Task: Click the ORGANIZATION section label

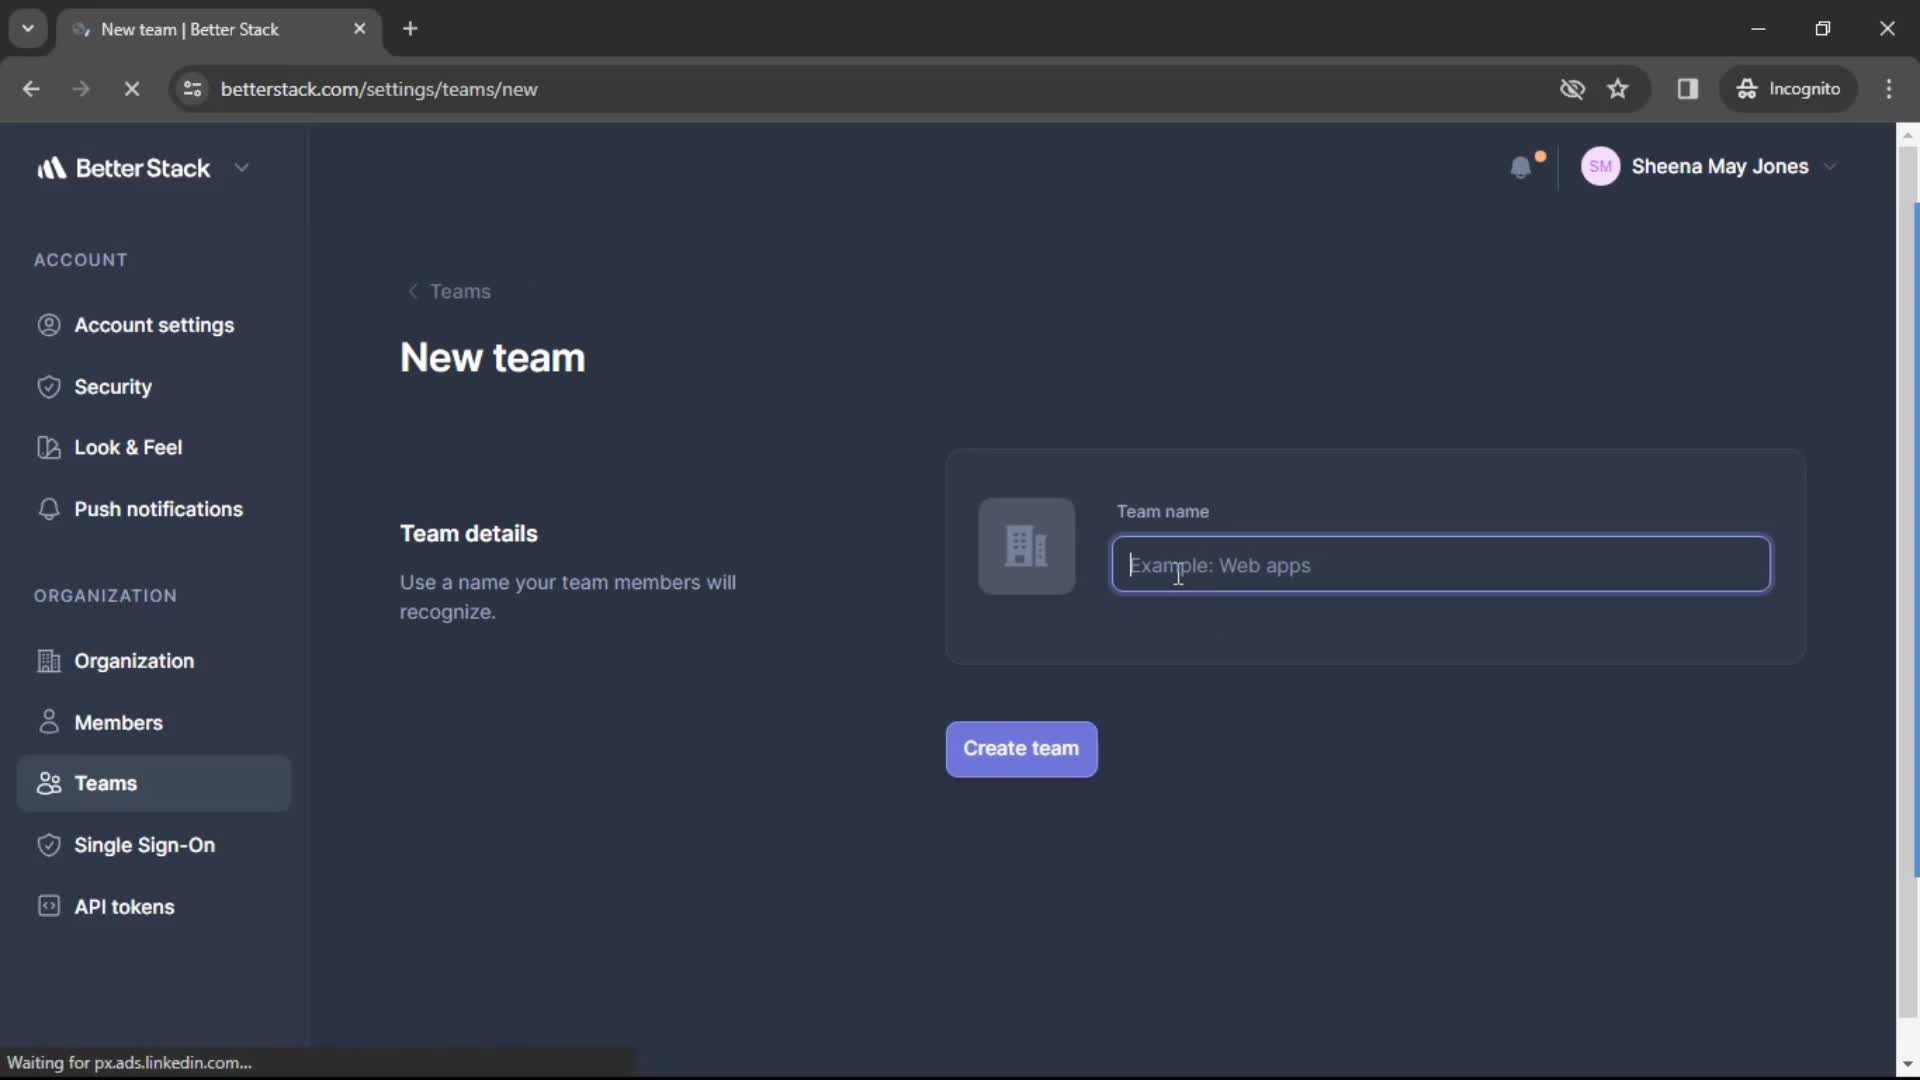Action: pos(106,596)
